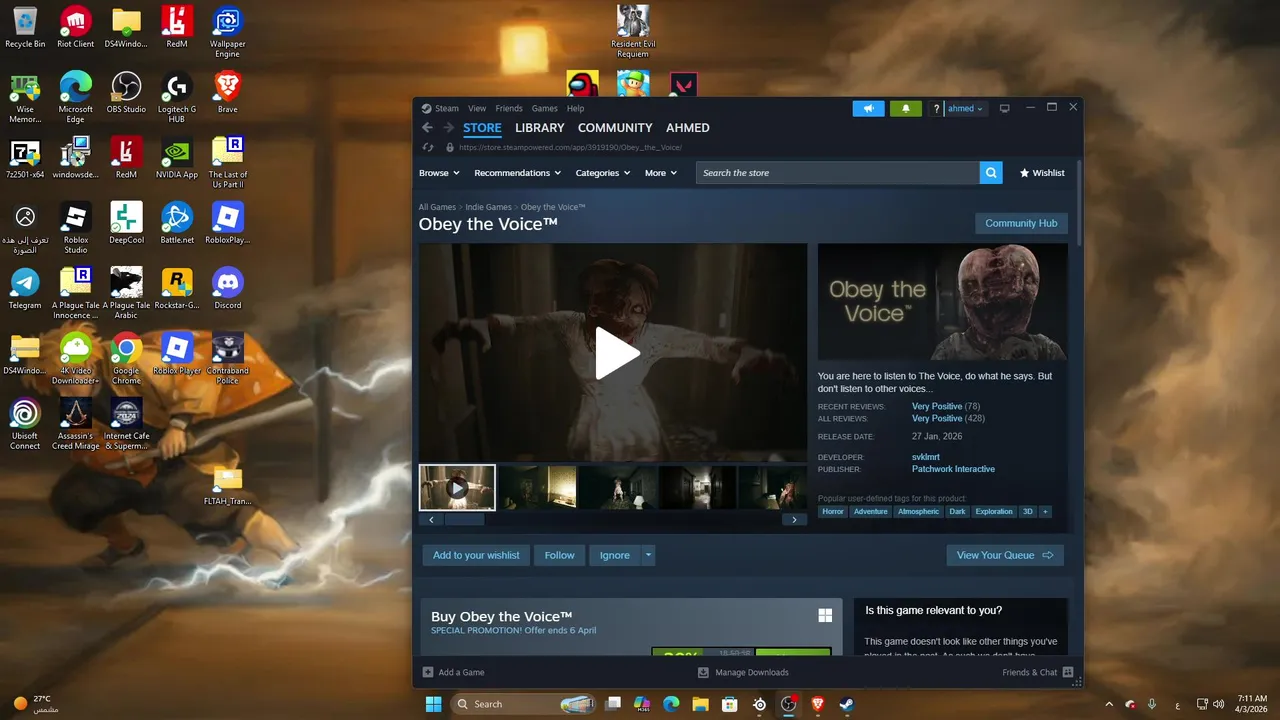Open the Friends menu
This screenshot has width=1280, height=720.
[509, 108]
